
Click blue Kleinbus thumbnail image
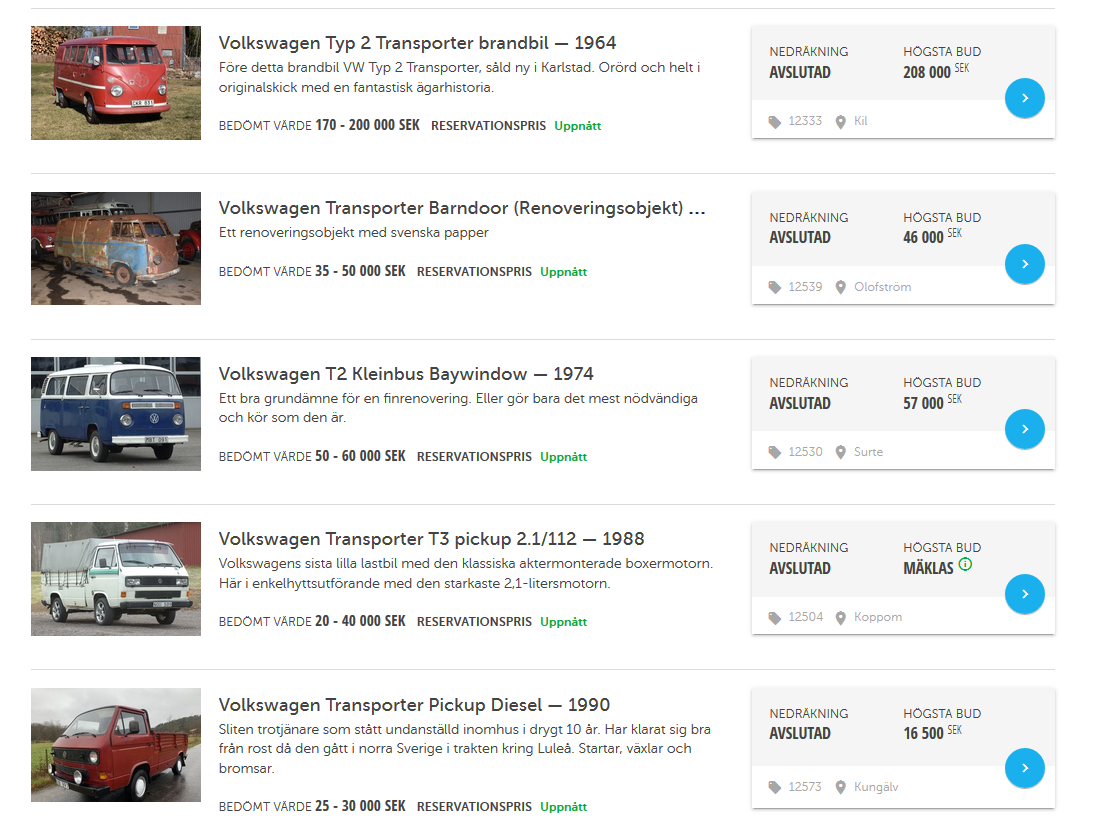[116, 413]
